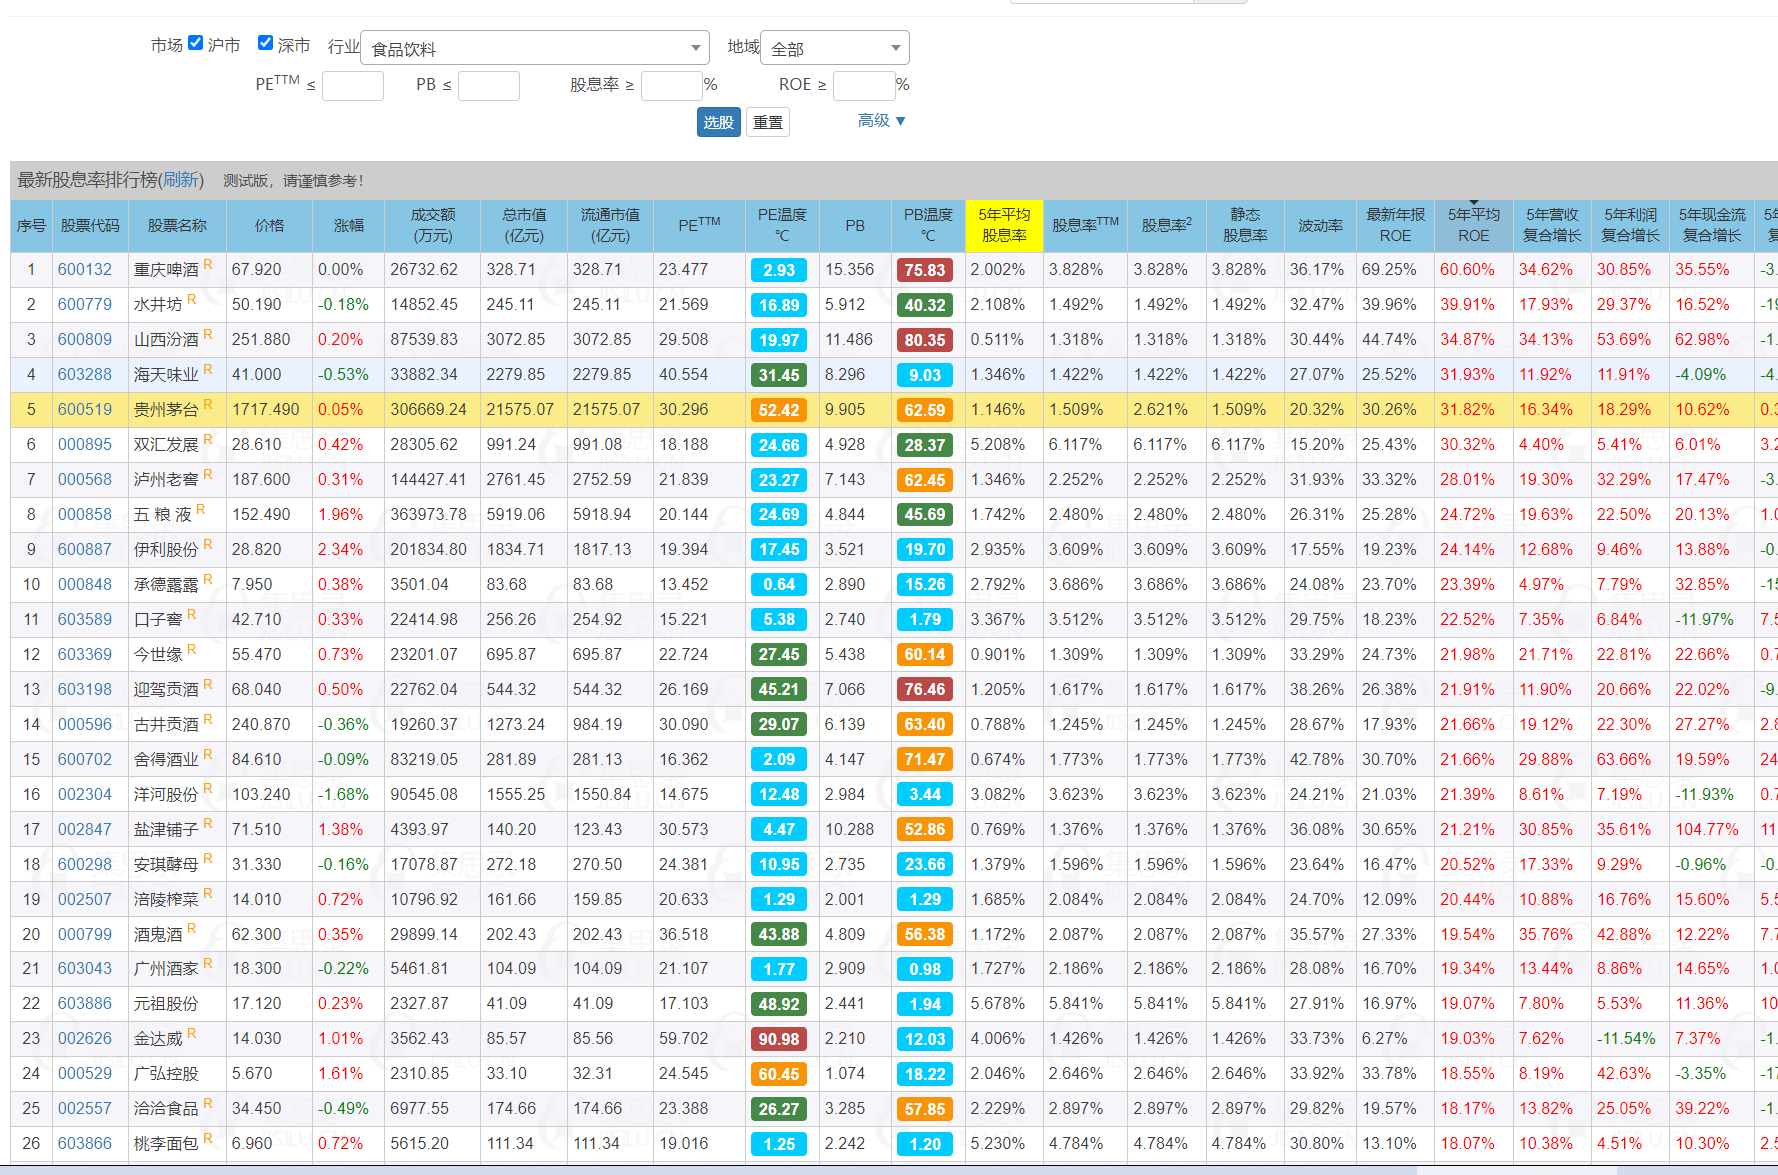Open the 行业 dropdown showing 食品饮料
The height and width of the screenshot is (1175, 1778).
(534, 48)
